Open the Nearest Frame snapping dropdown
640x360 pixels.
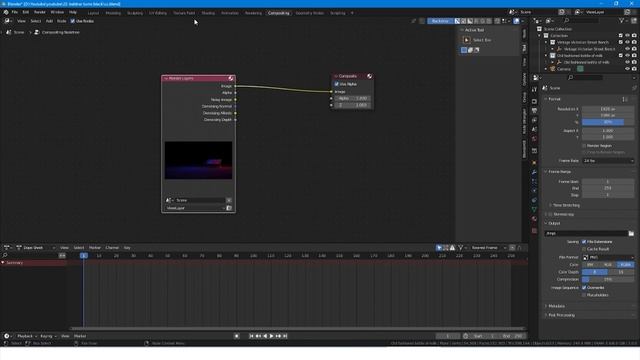click(x=488, y=248)
